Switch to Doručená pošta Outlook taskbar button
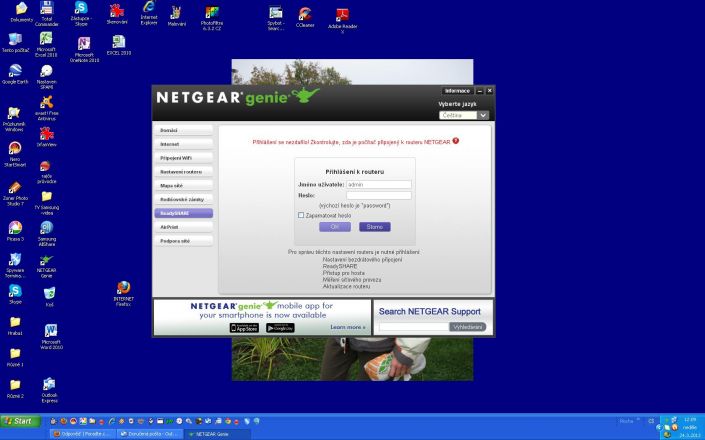Viewport: 705px width, 440px height. point(150,434)
